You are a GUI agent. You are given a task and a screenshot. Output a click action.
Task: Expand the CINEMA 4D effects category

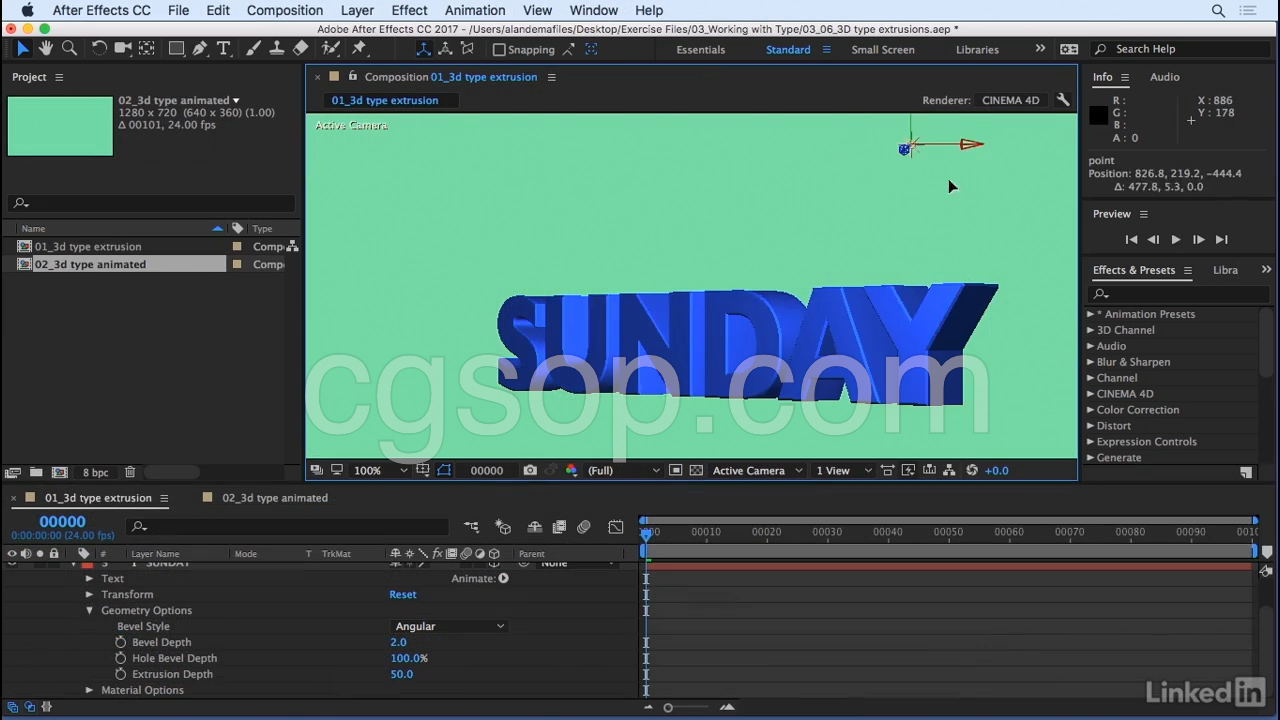click(1090, 394)
